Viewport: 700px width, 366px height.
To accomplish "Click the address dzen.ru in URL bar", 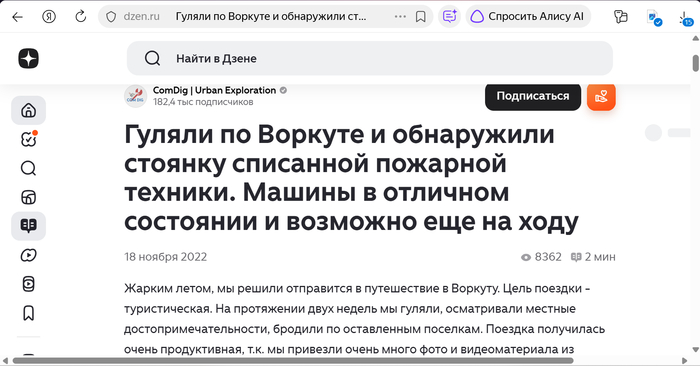I will coord(142,17).
